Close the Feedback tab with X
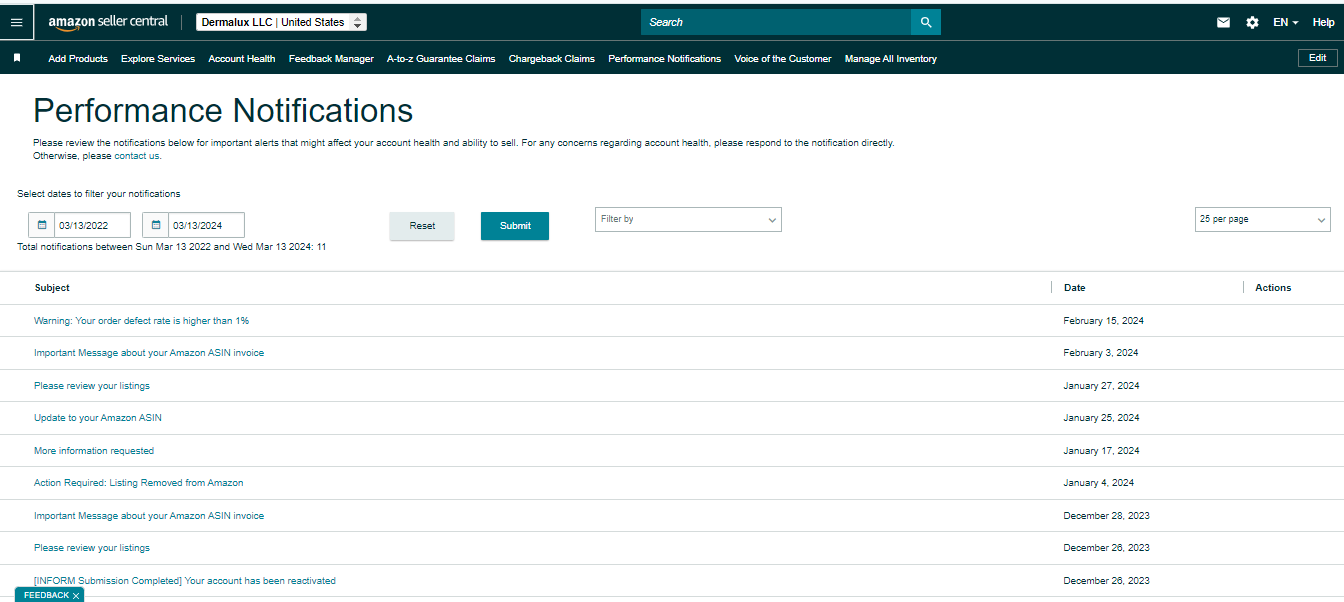The width and height of the screenshot is (1344, 602). (x=76, y=596)
